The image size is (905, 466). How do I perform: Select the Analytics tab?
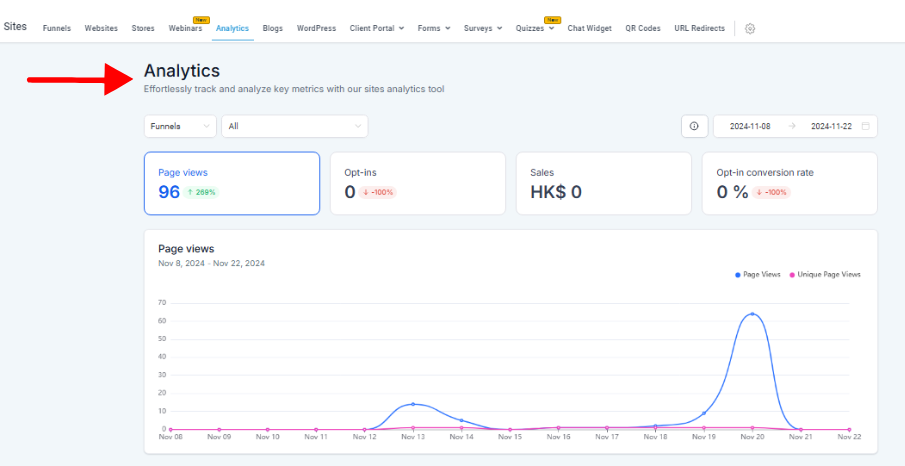(x=233, y=28)
